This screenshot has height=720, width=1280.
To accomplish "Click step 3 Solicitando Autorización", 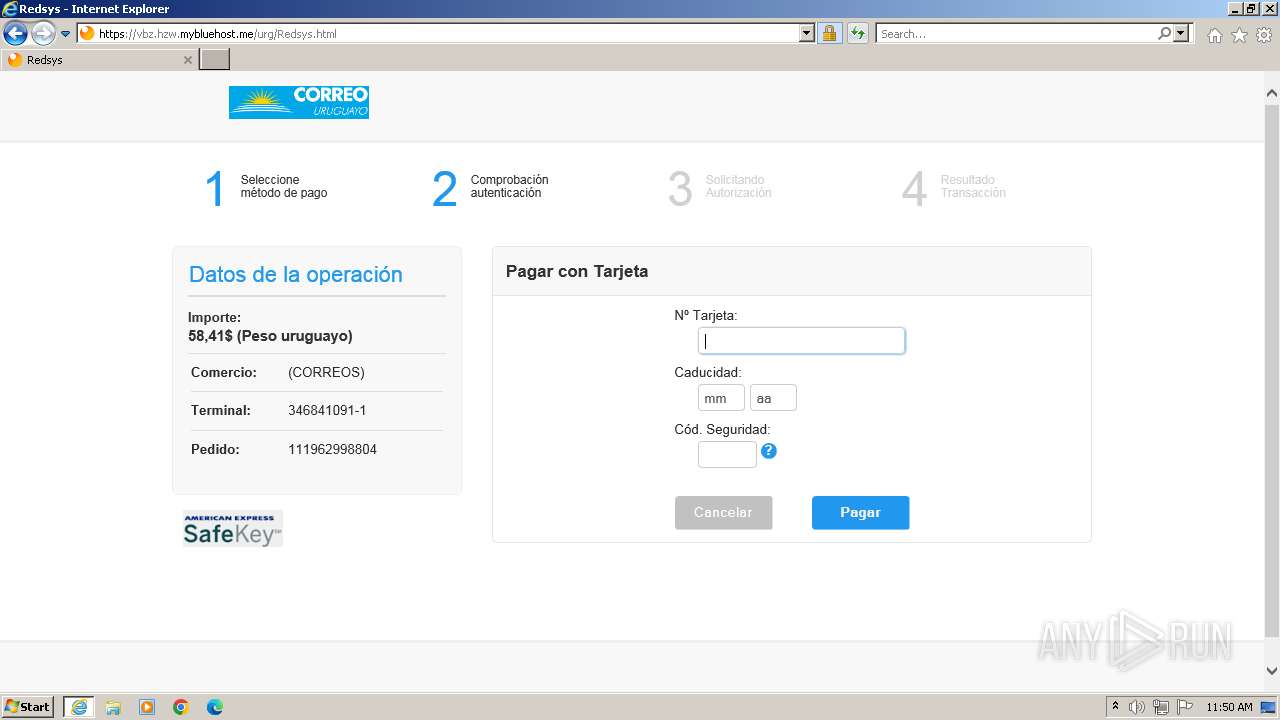I will pos(720,187).
